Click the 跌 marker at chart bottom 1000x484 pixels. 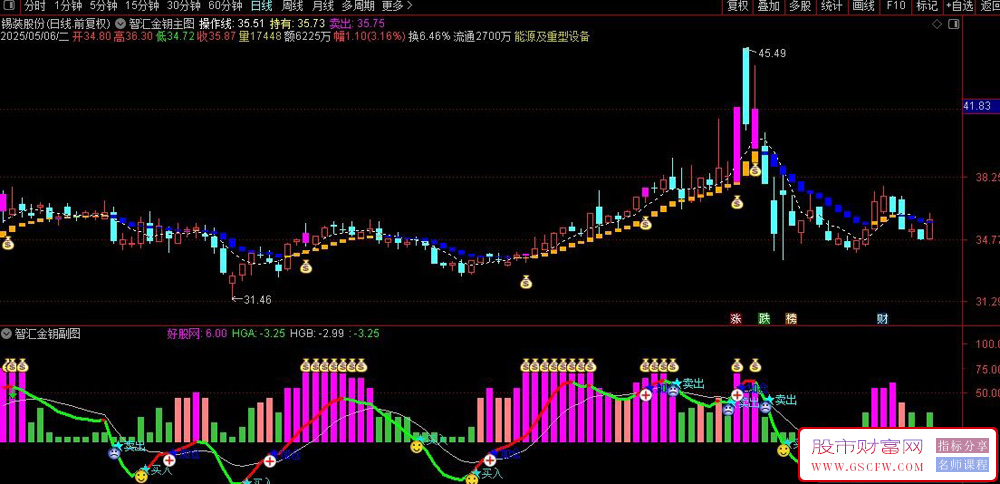pyautogui.click(x=763, y=318)
